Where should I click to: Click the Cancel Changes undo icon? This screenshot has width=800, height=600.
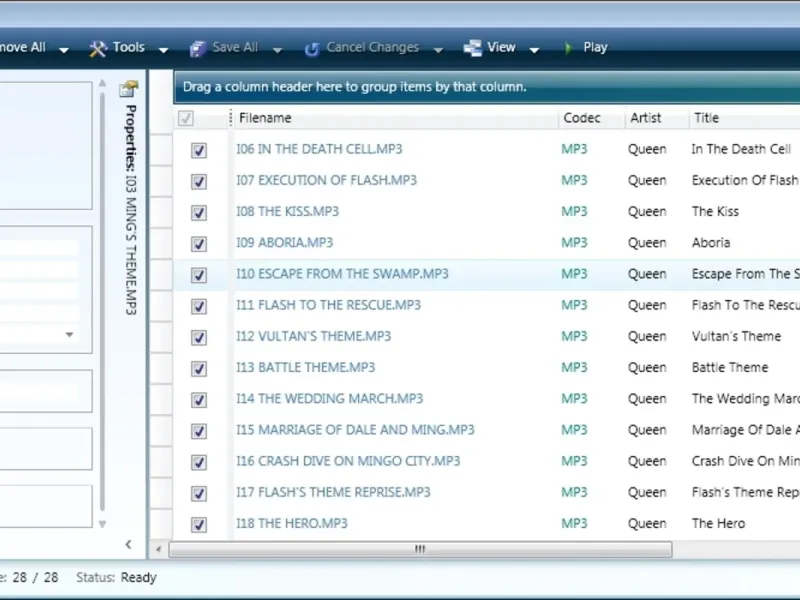tap(312, 49)
